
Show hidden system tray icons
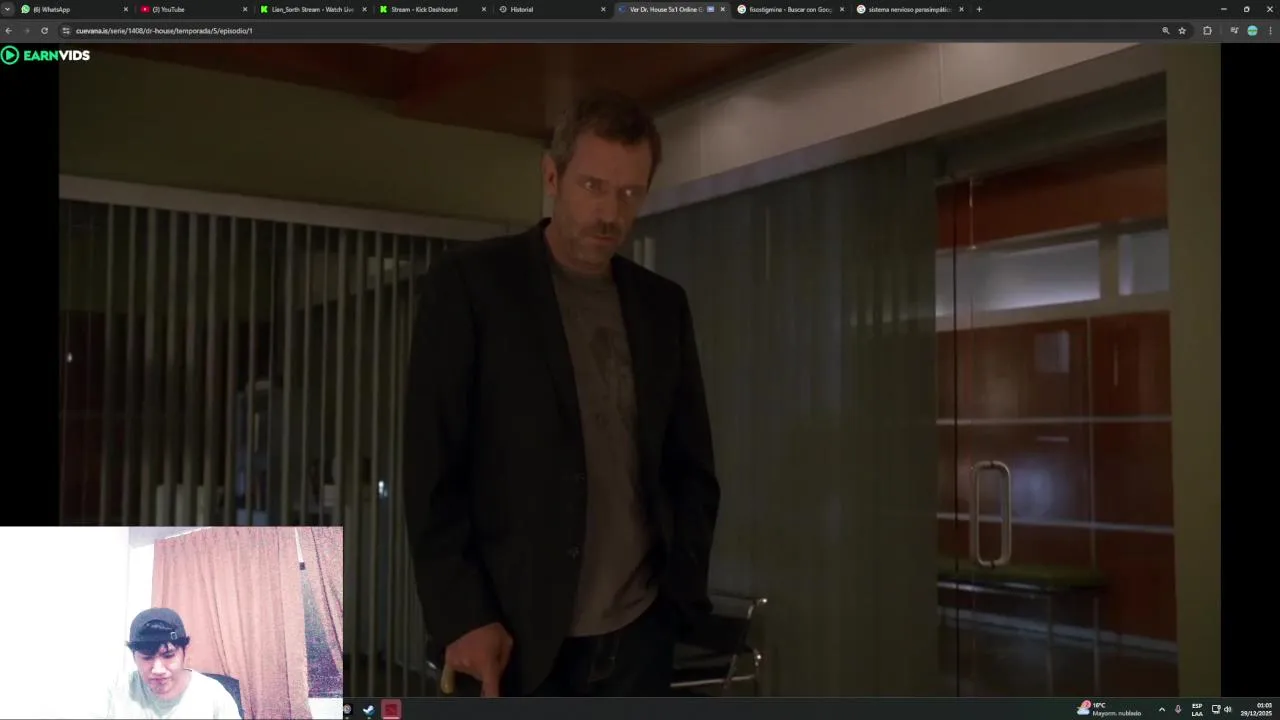1161,709
